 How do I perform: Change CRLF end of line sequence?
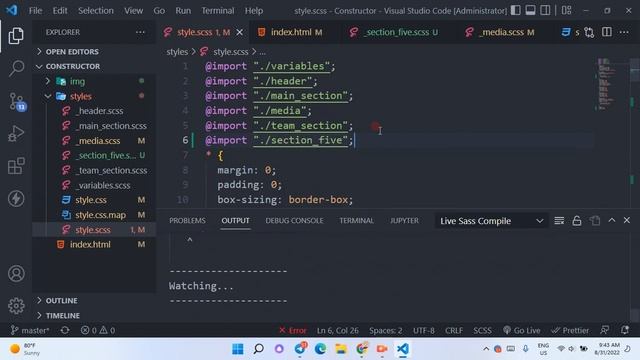454,330
